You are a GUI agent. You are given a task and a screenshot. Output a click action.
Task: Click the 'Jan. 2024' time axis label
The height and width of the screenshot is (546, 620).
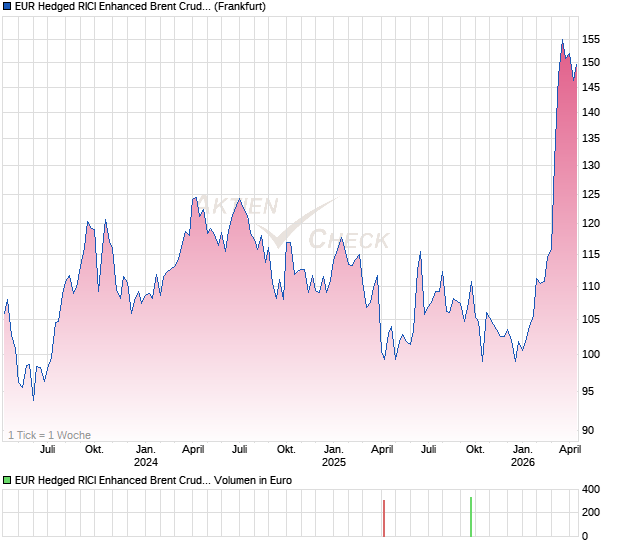146,456
